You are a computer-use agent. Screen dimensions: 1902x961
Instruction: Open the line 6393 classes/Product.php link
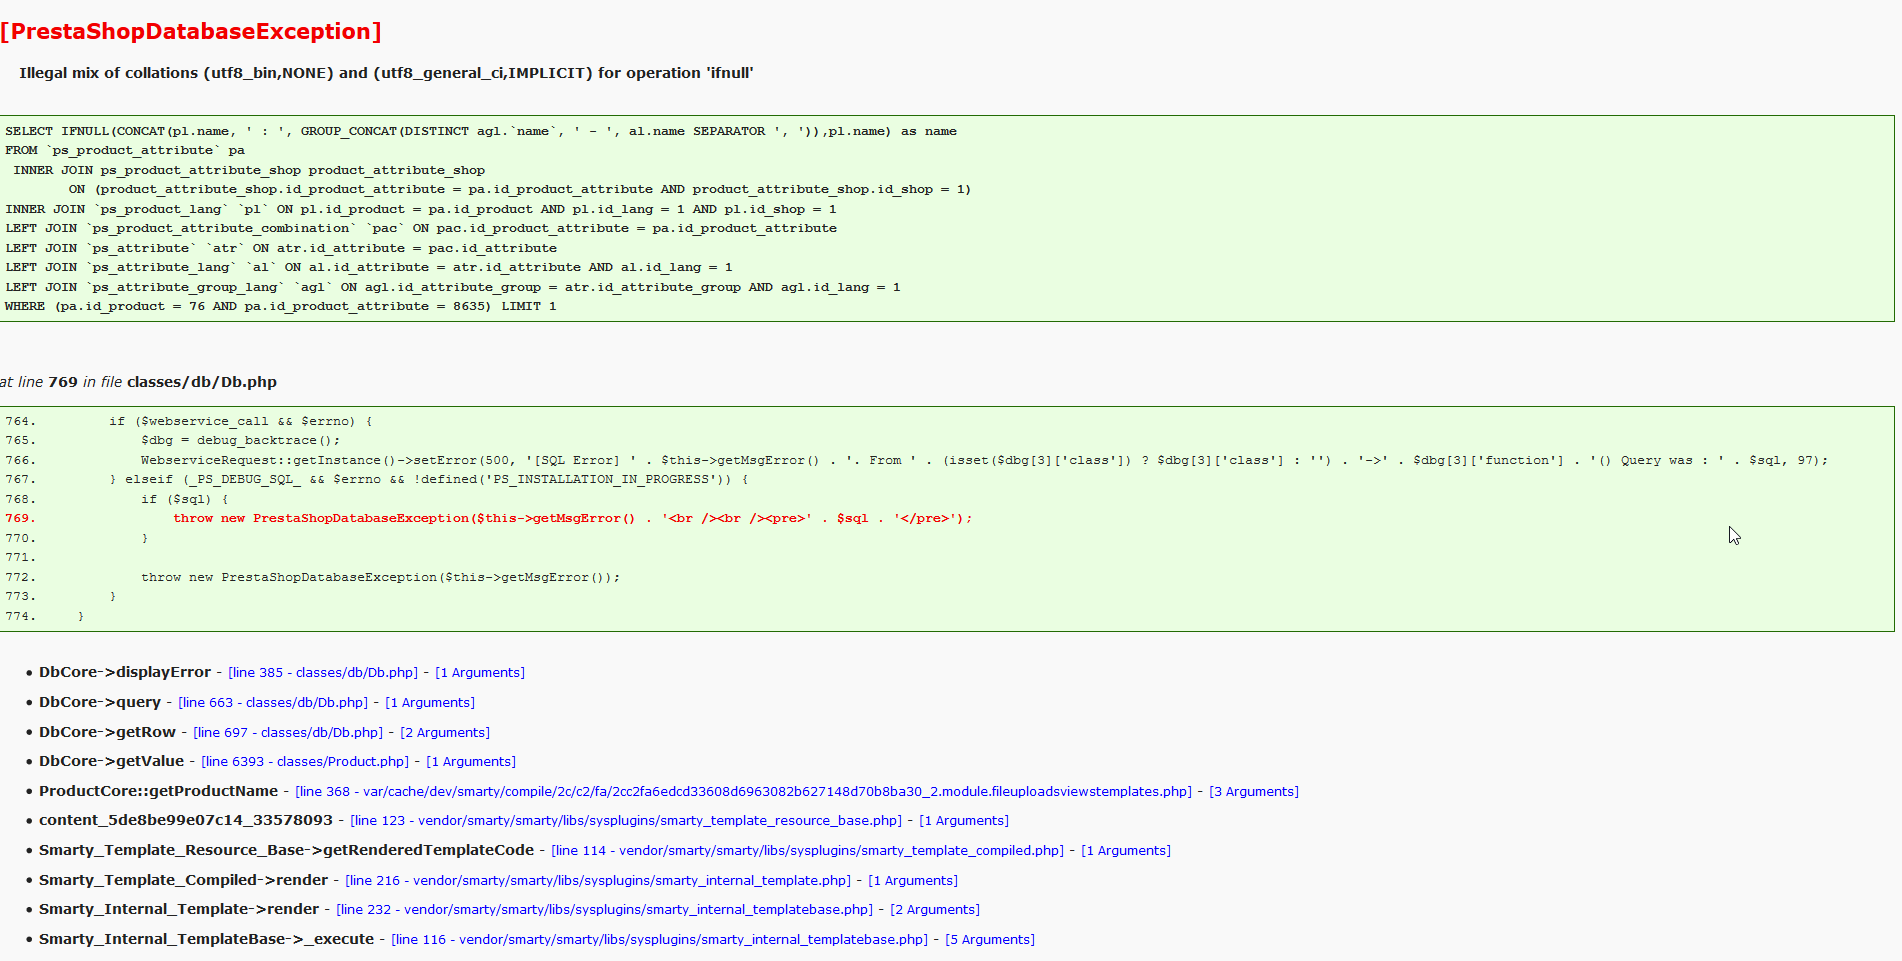[x=305, y=762]
